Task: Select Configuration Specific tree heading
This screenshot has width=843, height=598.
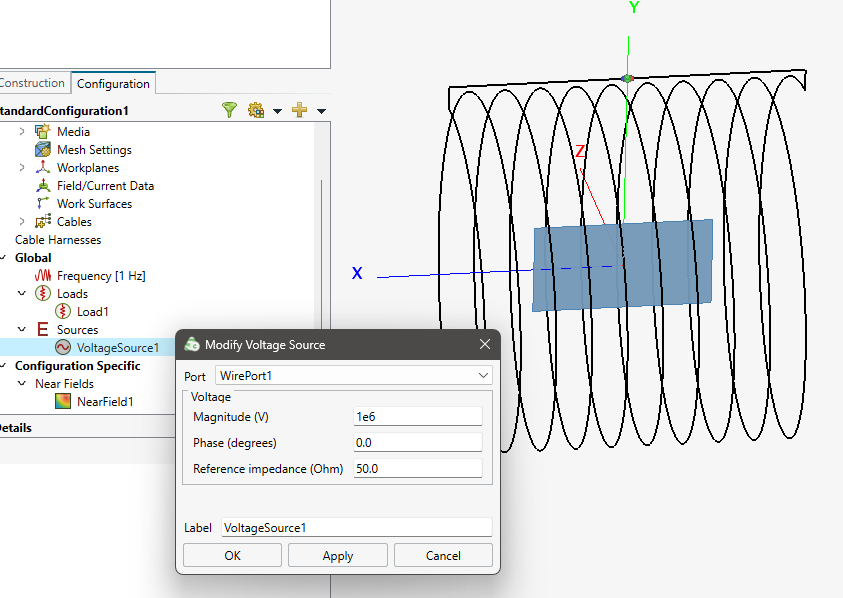Action: (x=77, y=366)
